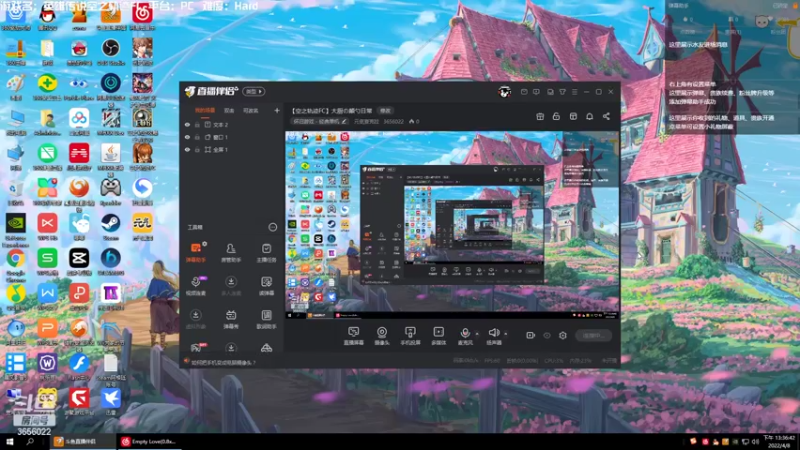Add a new scene with plus

(x=277, y=110)
